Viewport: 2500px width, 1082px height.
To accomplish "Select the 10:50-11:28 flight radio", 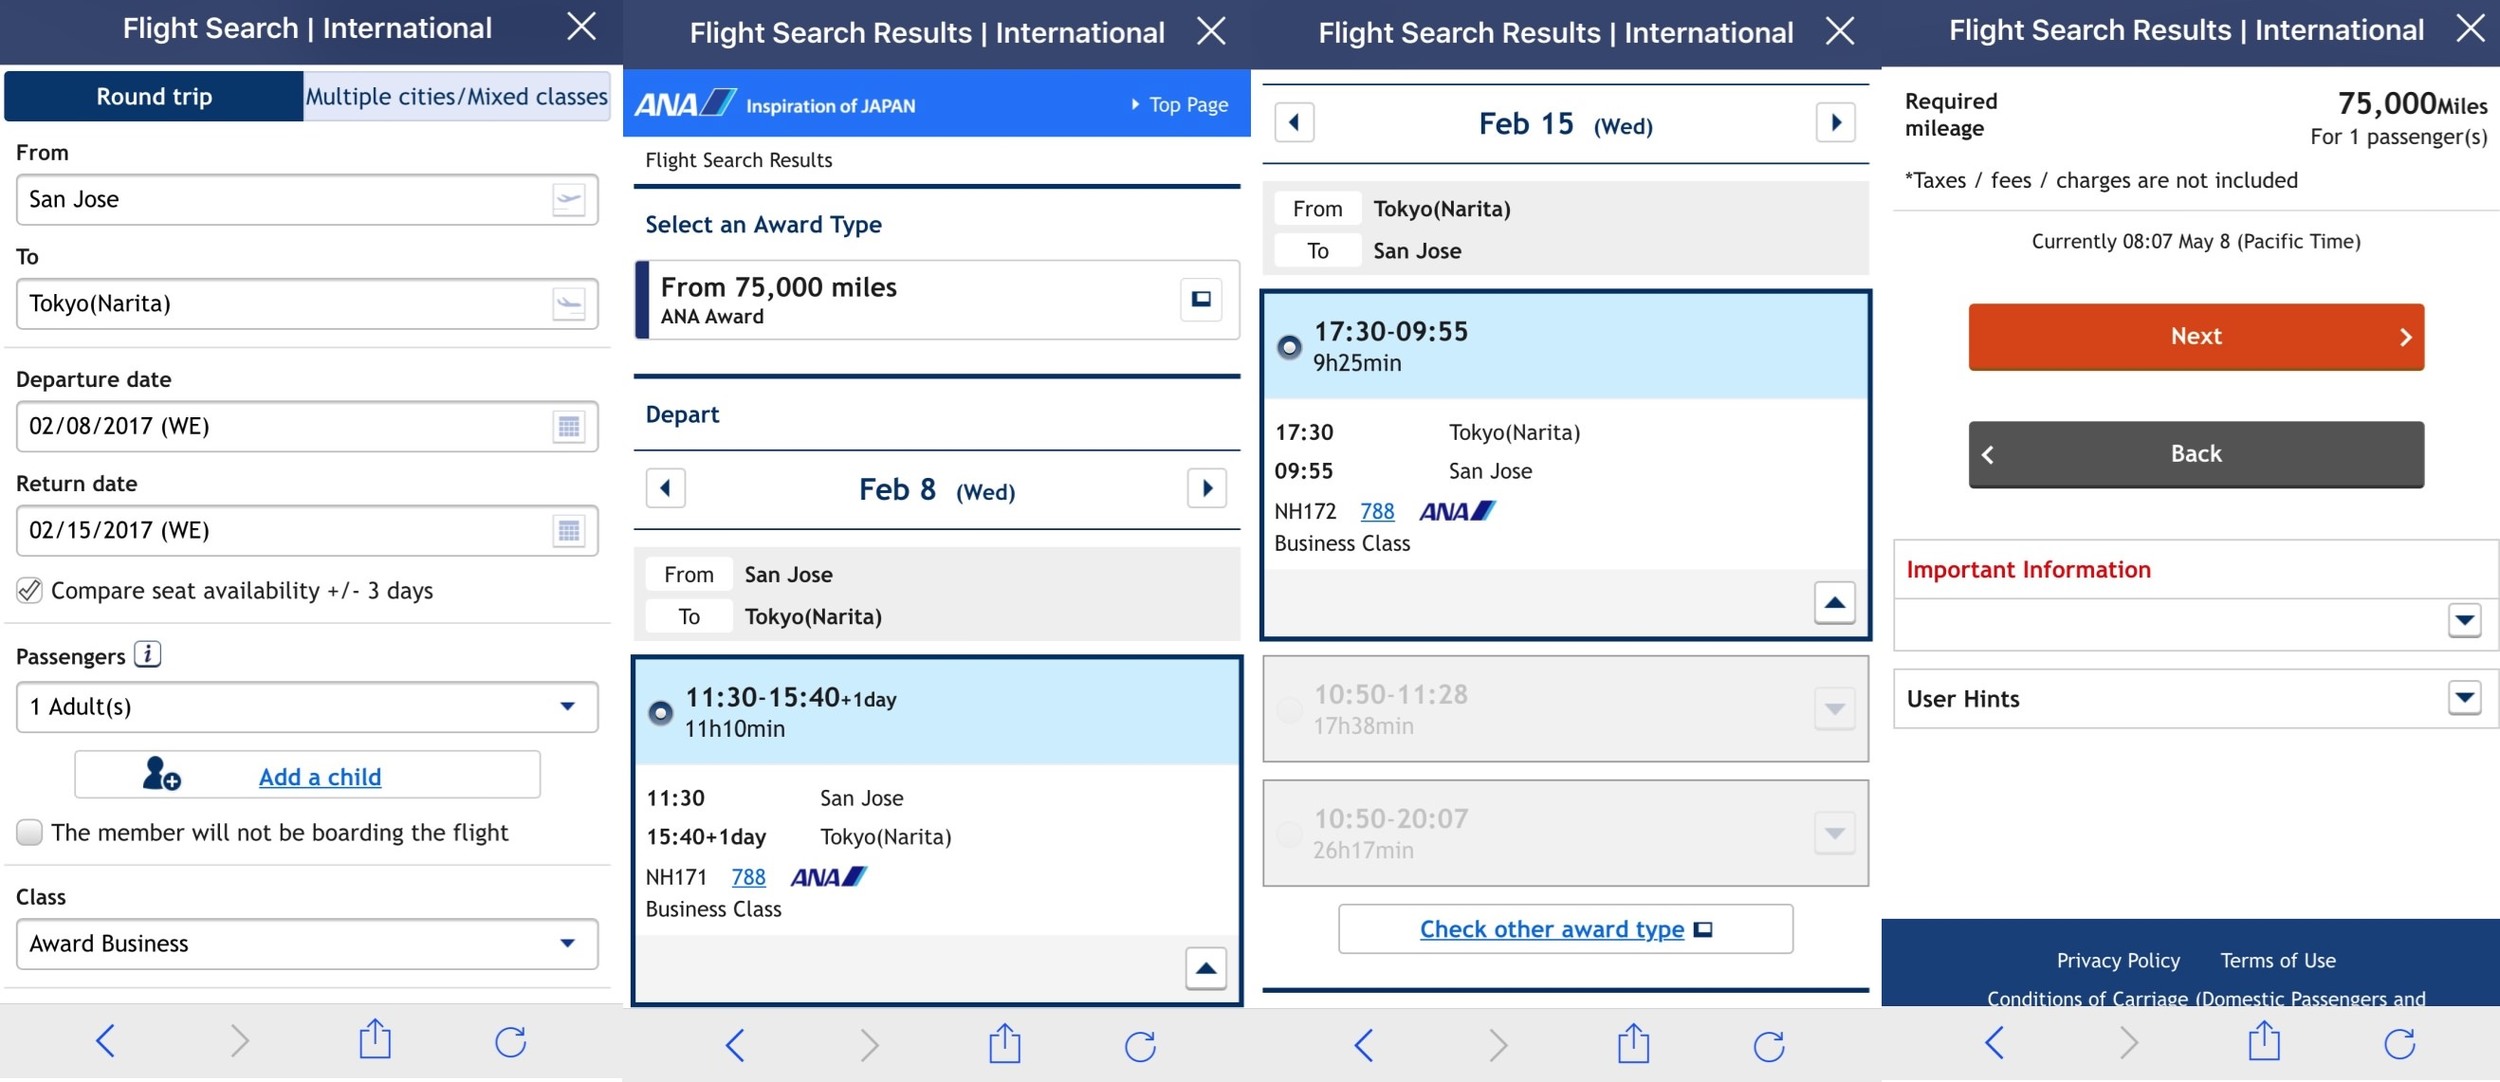I will click(x=1289, y=710).
